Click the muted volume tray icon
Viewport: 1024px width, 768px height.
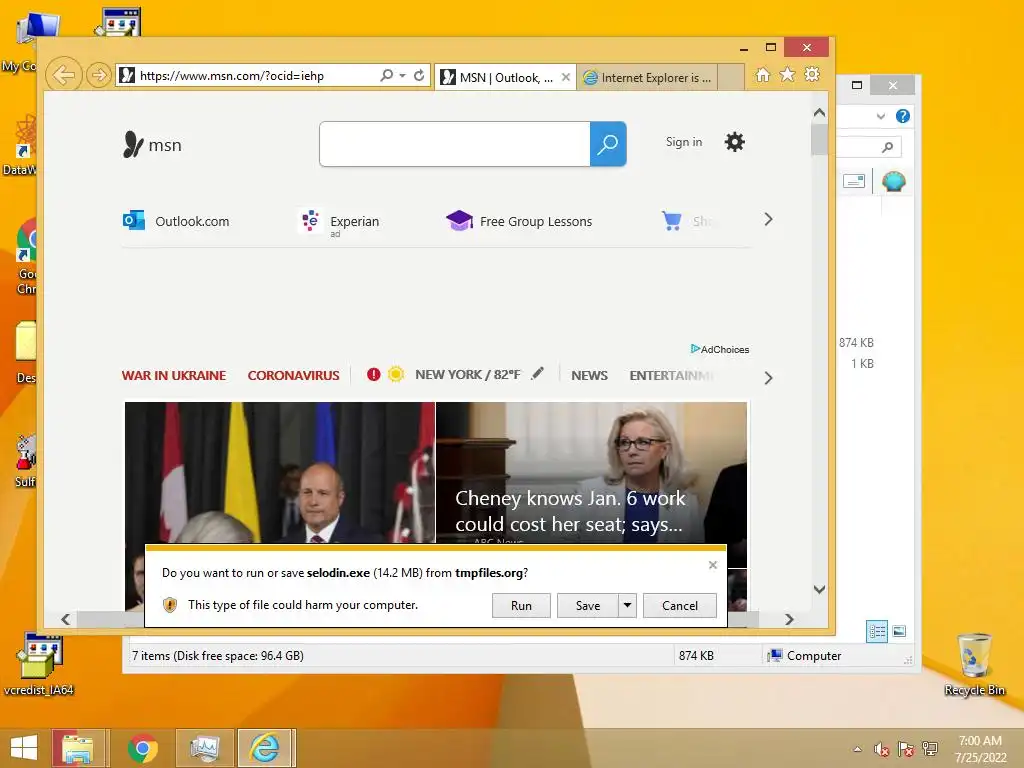882,749
